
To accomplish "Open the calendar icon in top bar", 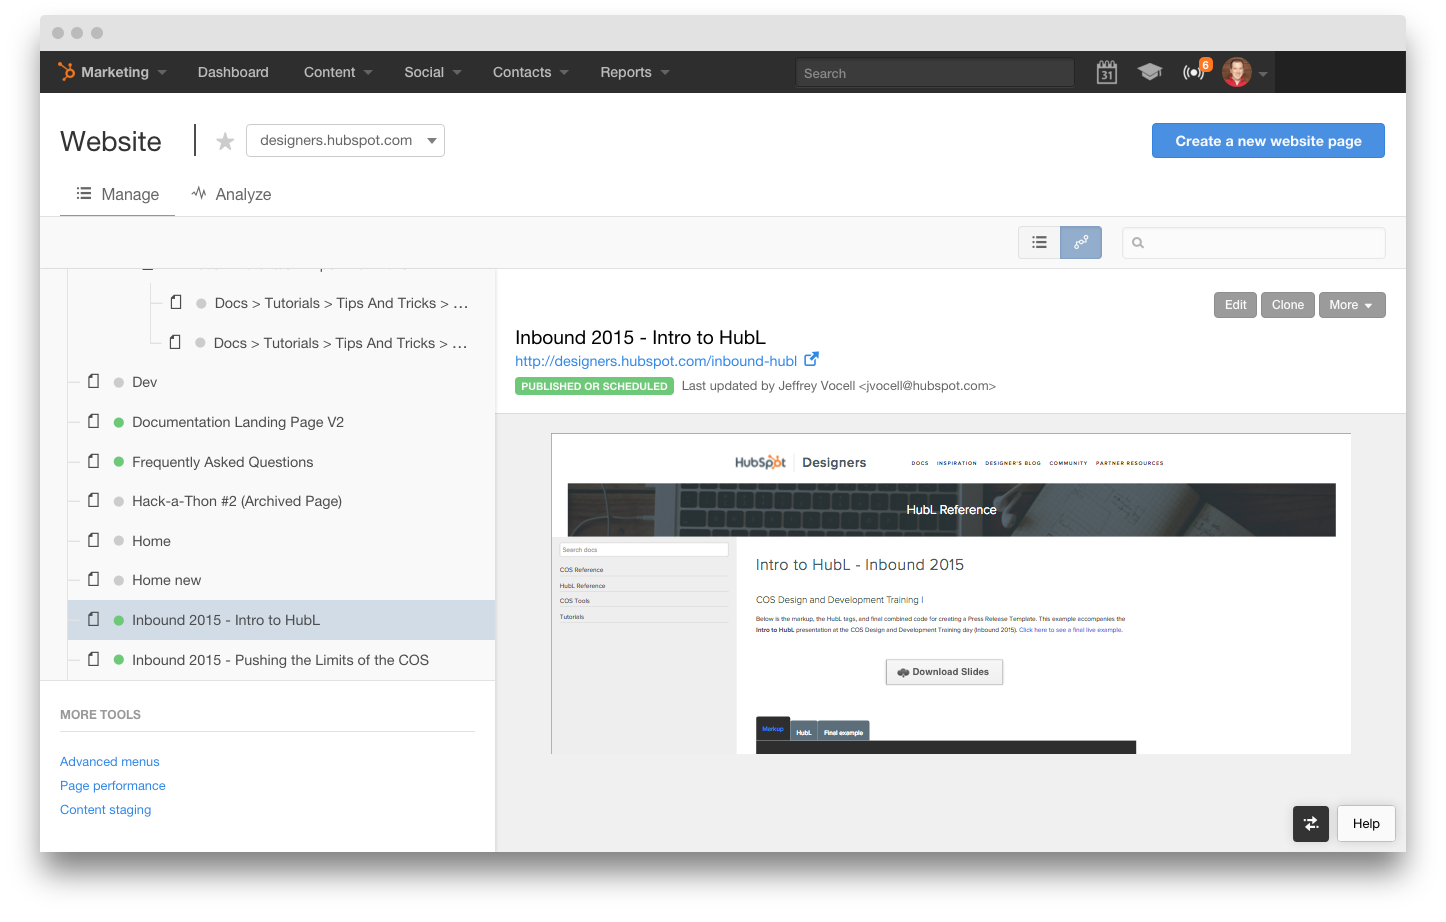I will pyautogui.click(x=1106, y=72).
